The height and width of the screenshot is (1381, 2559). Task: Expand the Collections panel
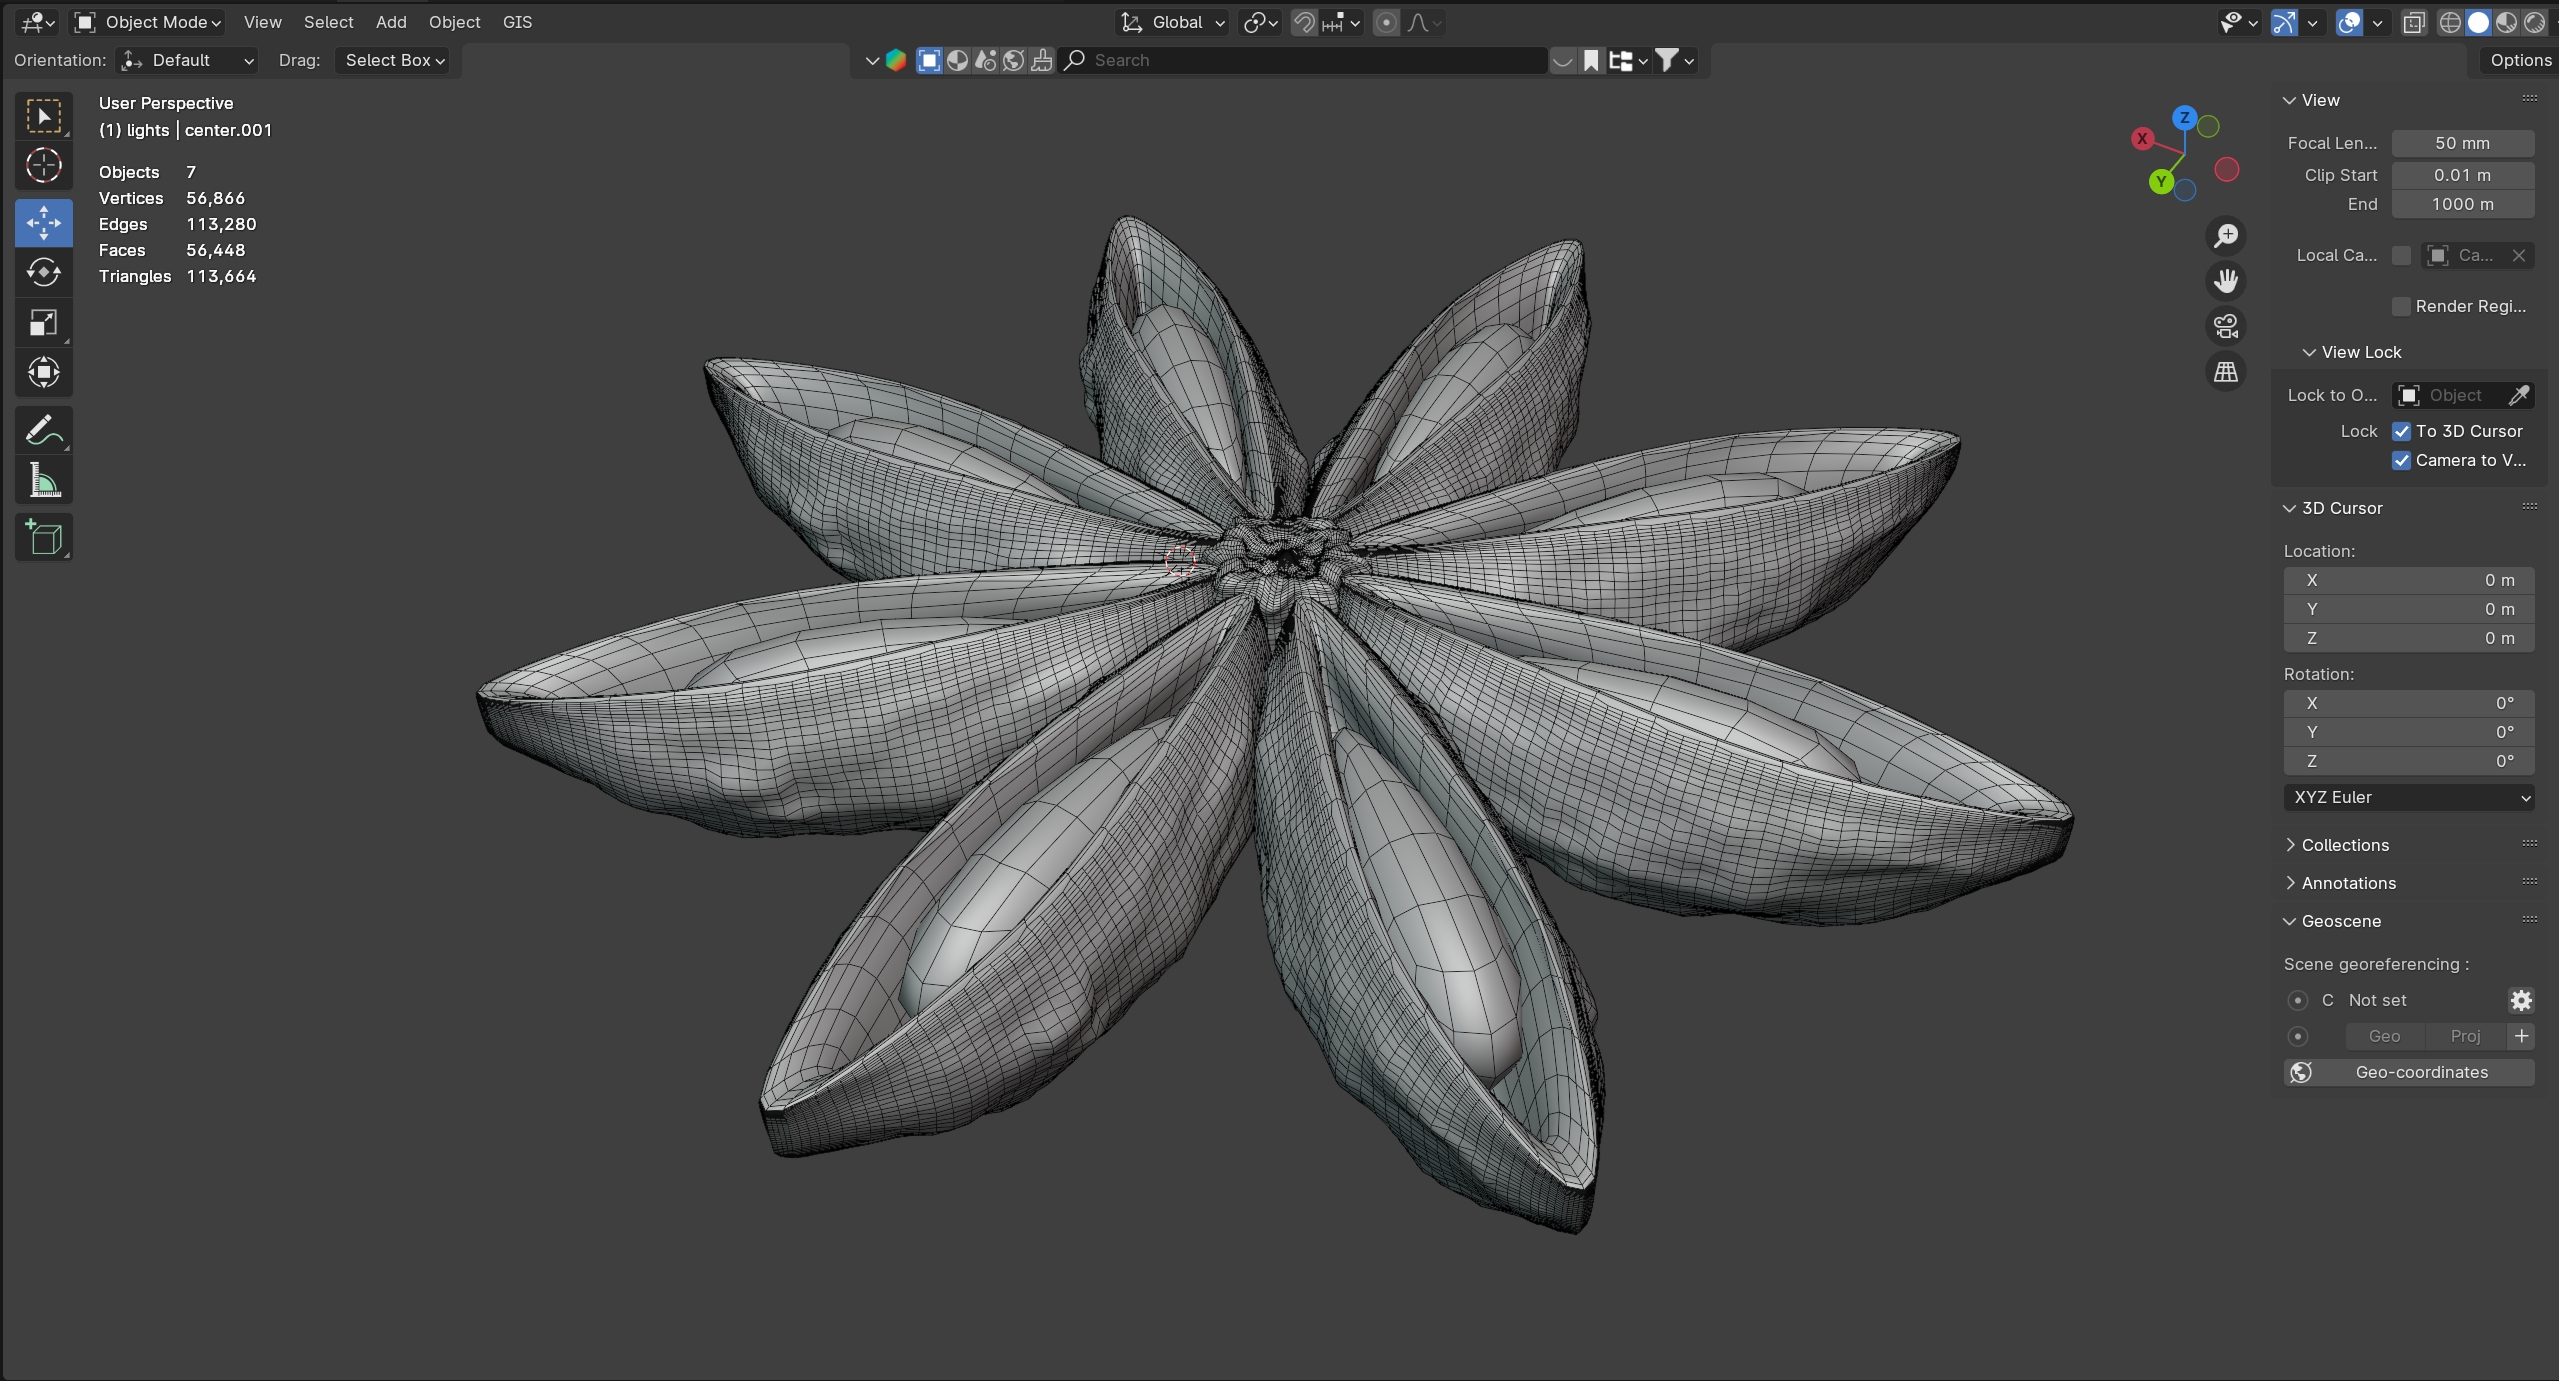click(2344, 845)
